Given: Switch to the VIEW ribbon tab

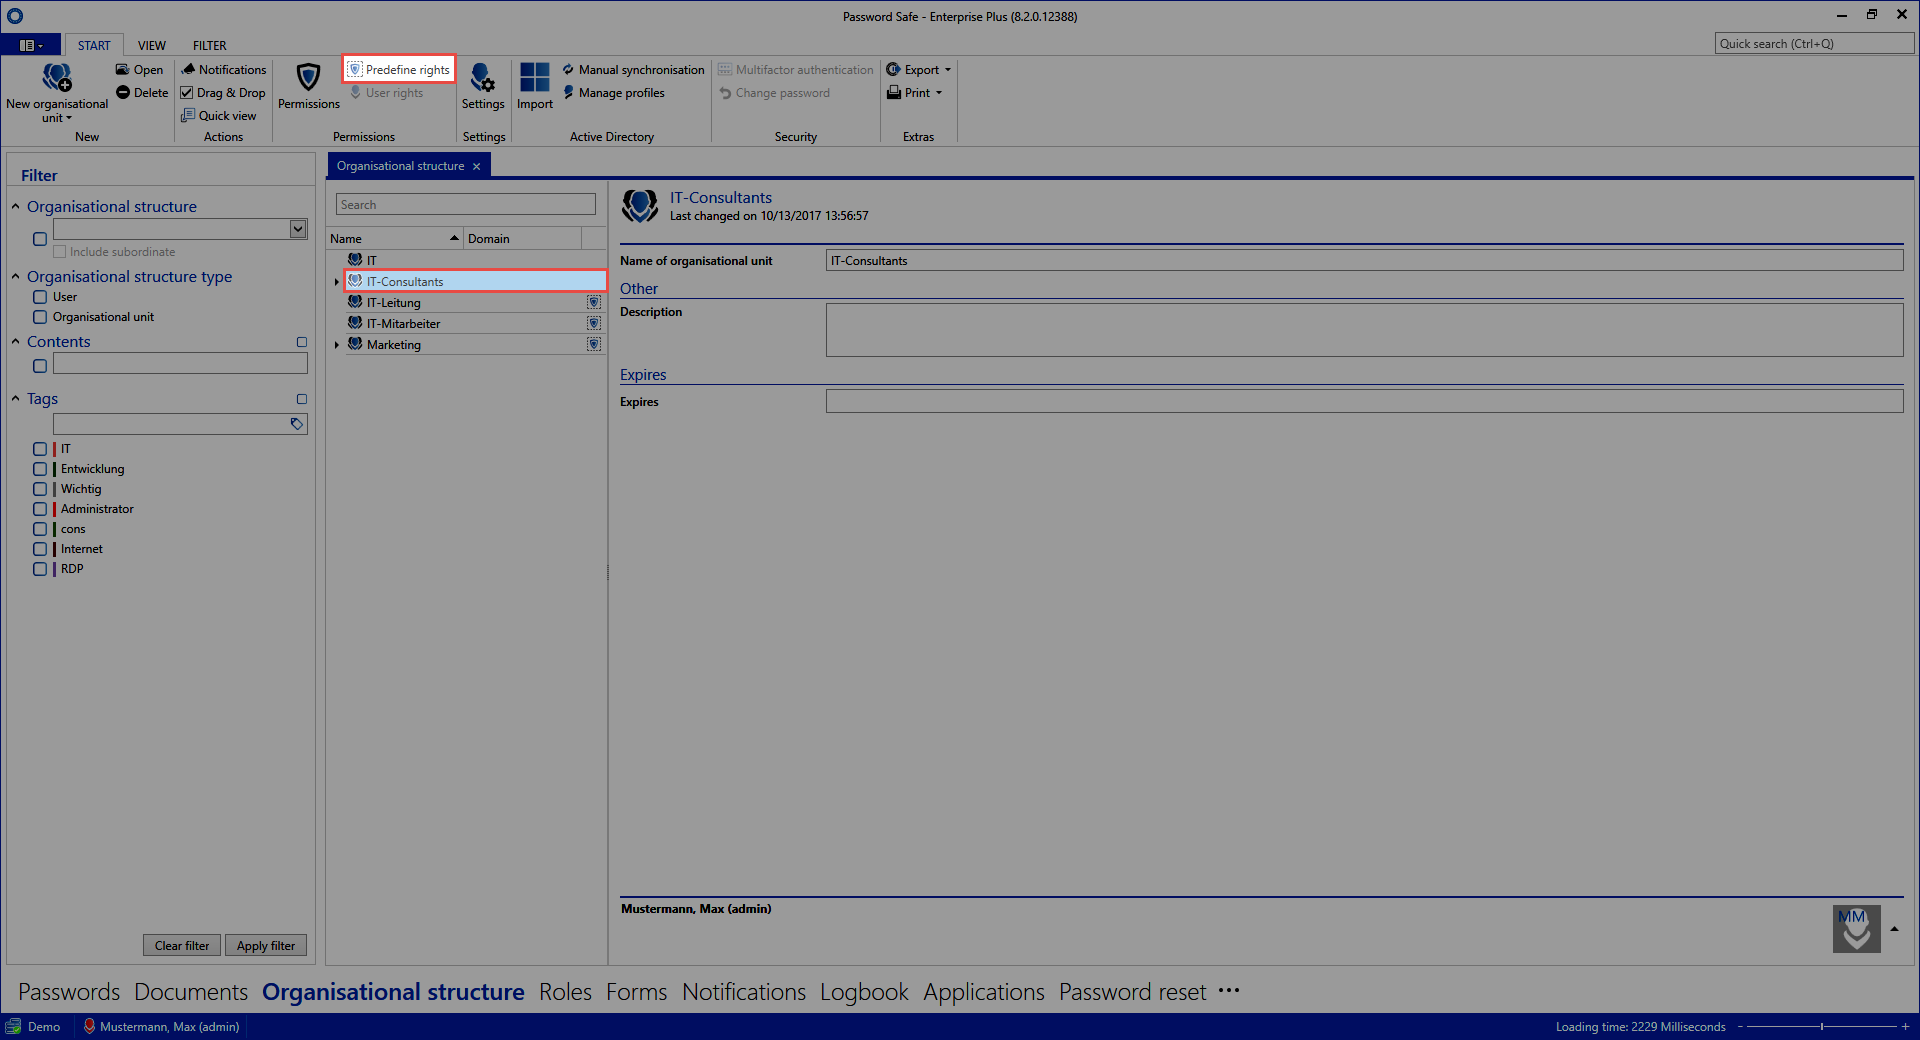Looking at the screenshot, I should point(152,45).
